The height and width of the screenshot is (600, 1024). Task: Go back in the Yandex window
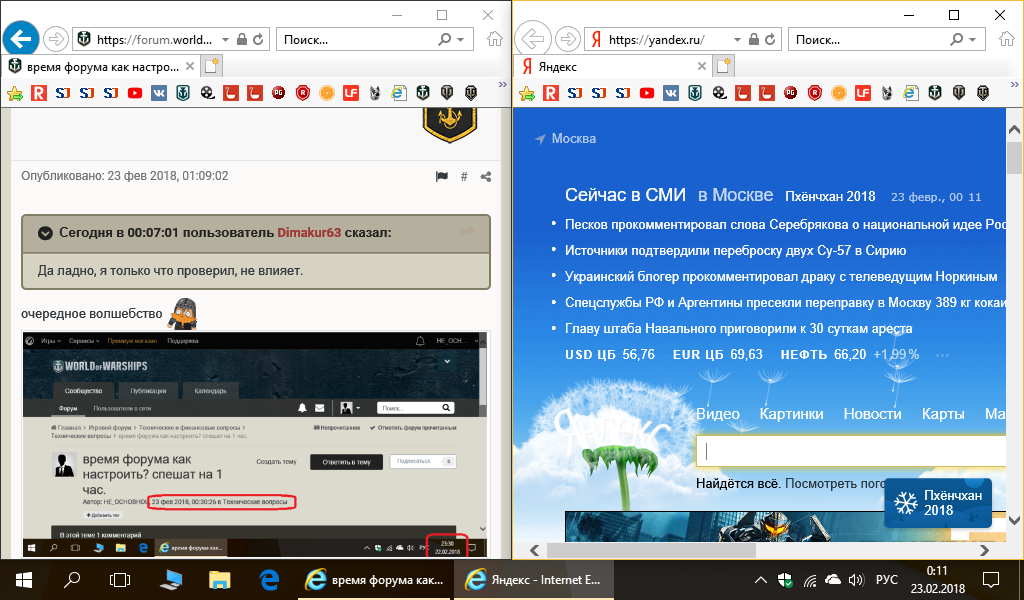tap(534, 40)
